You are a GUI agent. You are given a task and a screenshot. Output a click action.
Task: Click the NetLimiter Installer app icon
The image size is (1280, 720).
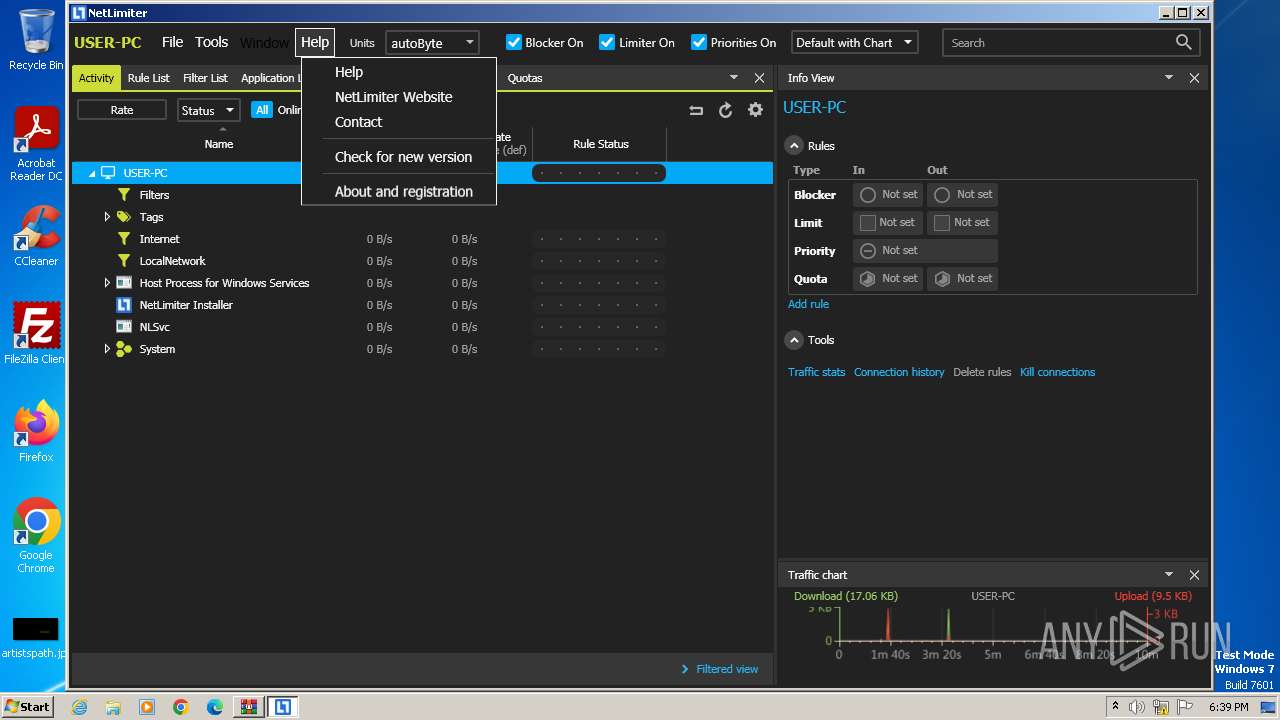(x=124, y=305)
